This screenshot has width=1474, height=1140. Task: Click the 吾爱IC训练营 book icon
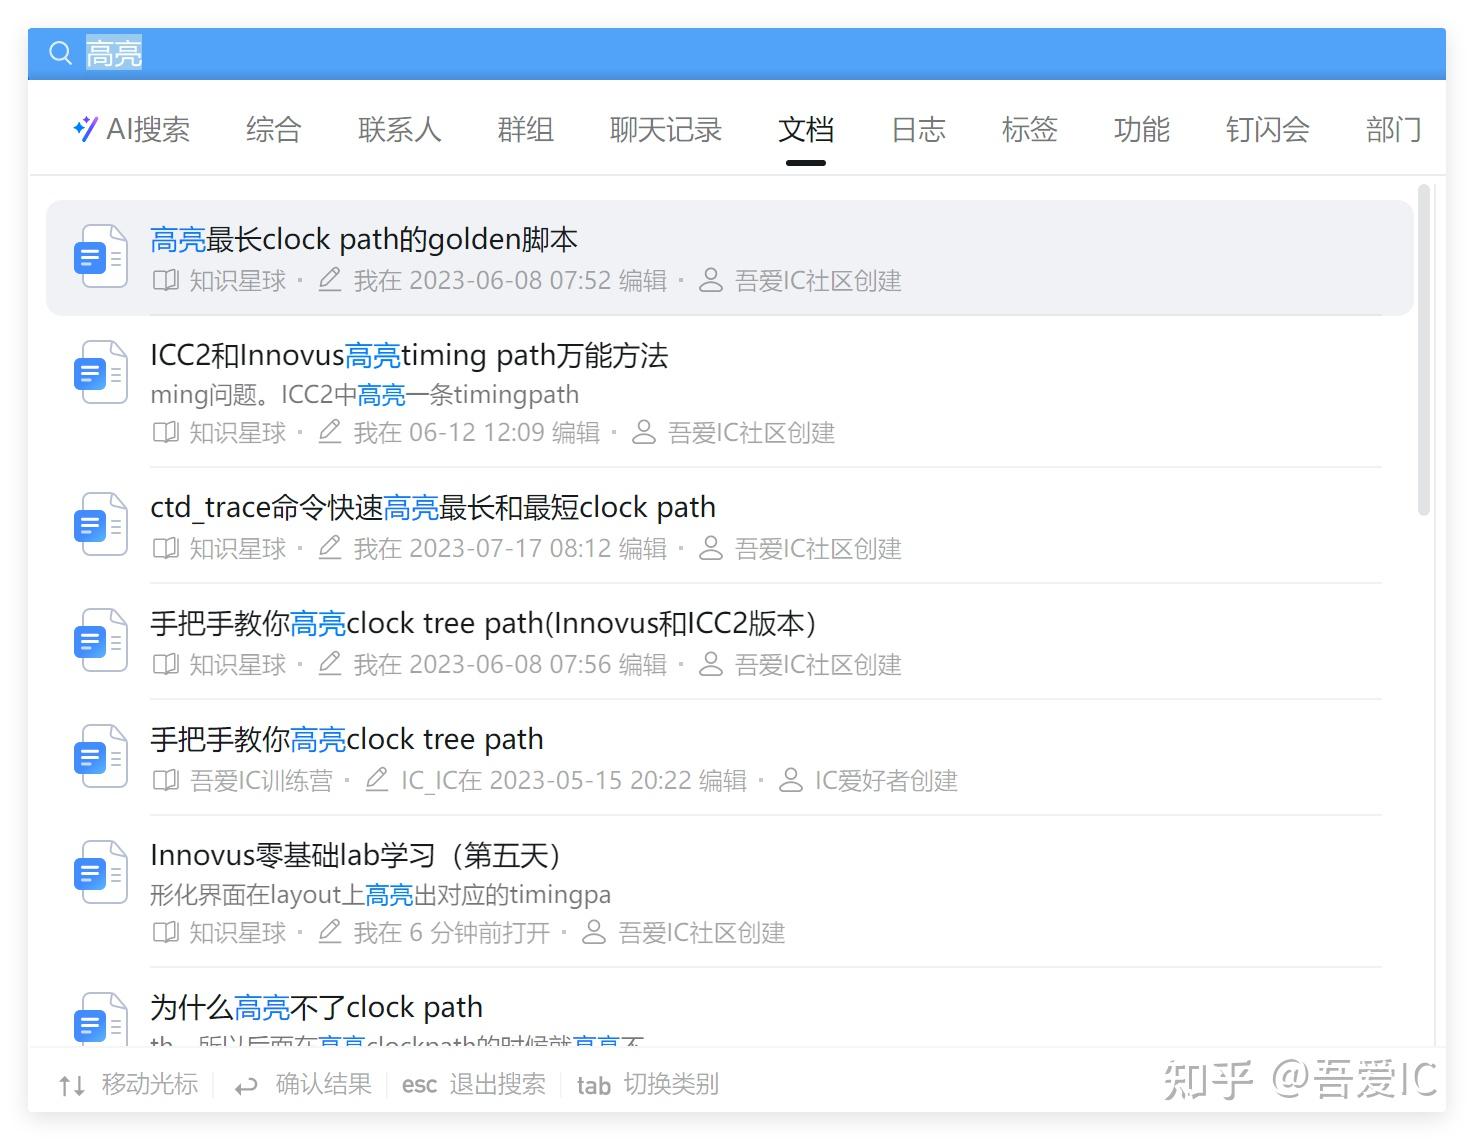click(165, 780)
